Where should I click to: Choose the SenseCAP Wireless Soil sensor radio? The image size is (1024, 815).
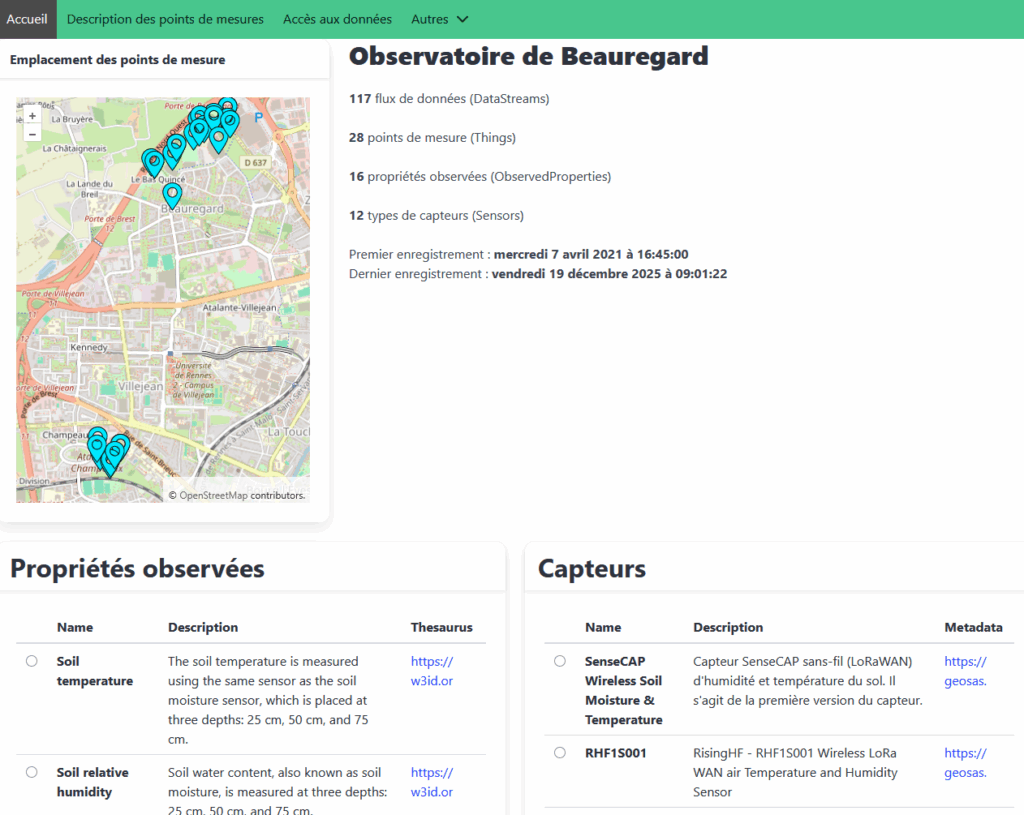[x=559, y=661]
